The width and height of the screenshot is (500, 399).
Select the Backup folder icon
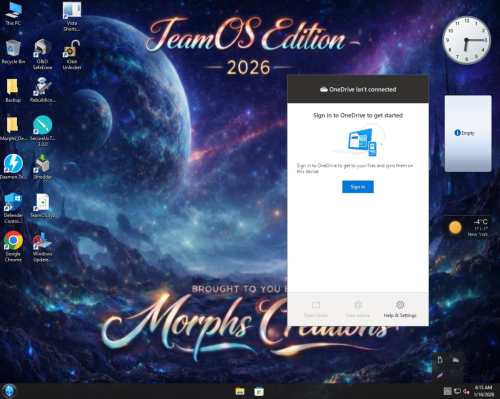(13, 90)
